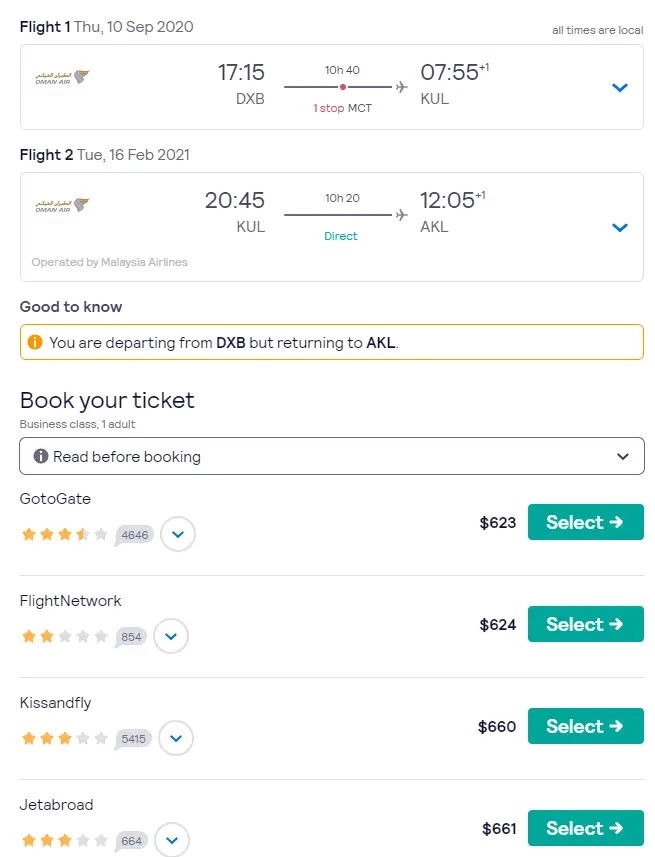Click the orange info icon in warning
This screenshot has height=857, width=655.
coord(35,342)
